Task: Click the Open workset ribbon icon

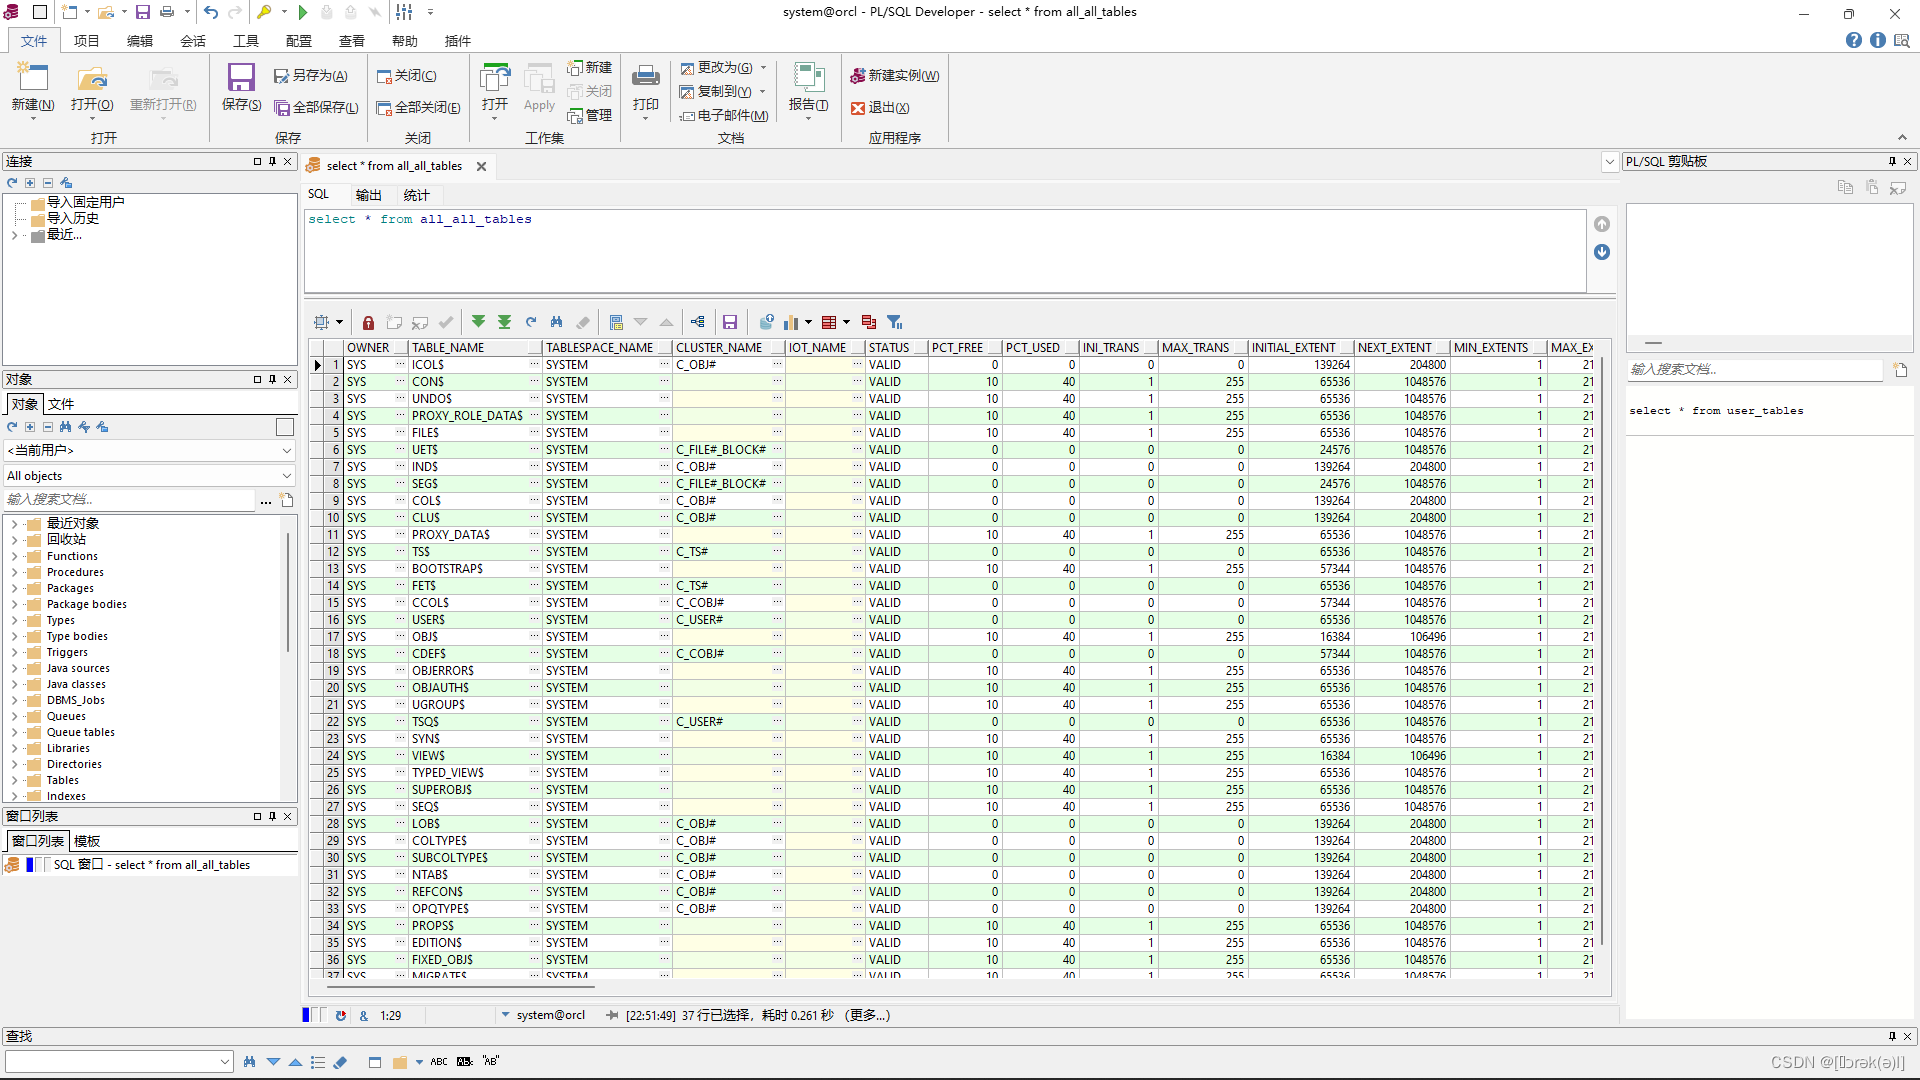Action: (495, 89)
